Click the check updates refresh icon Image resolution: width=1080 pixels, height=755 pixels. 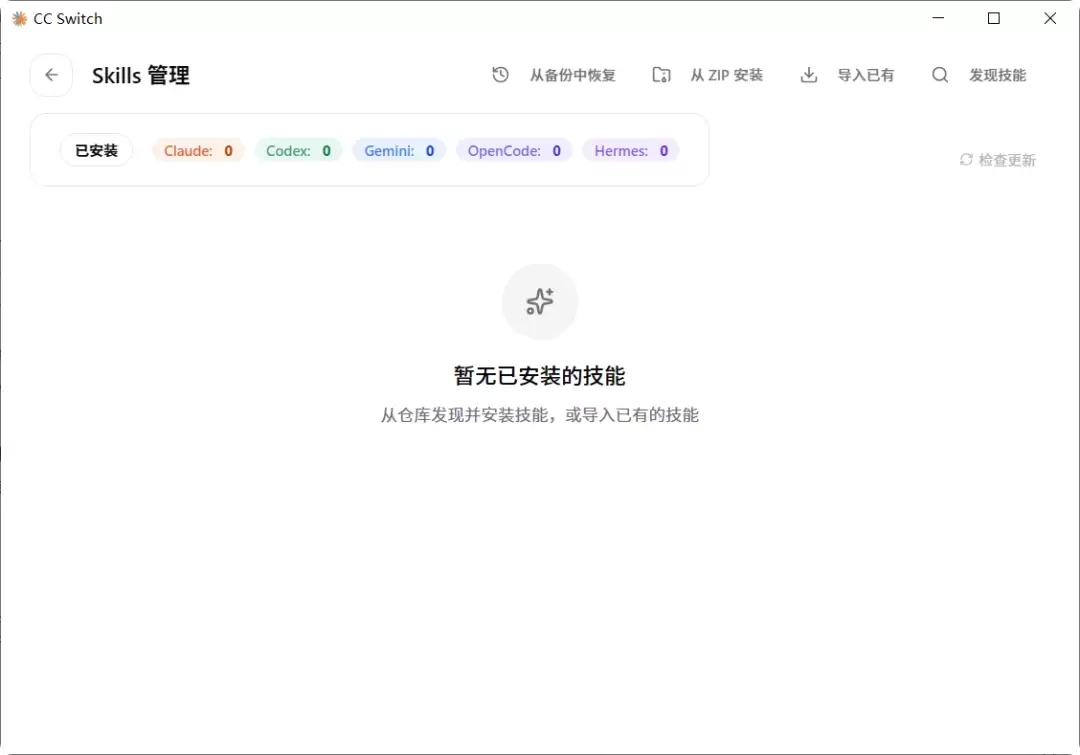coord(966,160)
